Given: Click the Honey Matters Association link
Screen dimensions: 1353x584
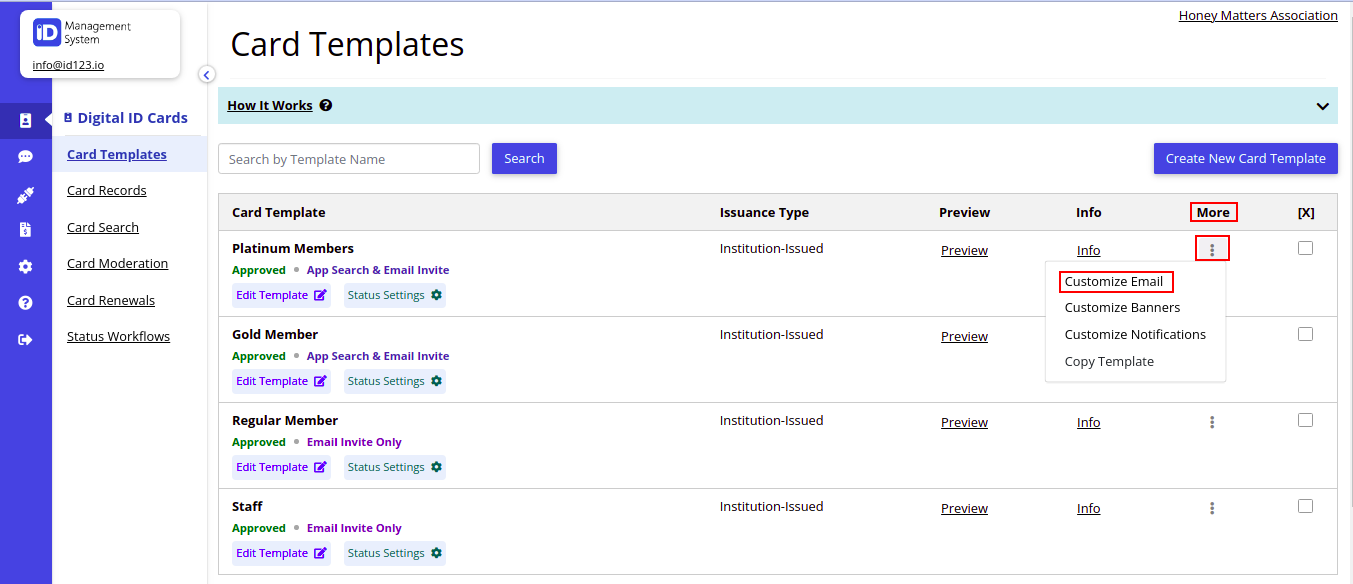Looking at the screenshot, I should pyautogui.click(x=1257, y=15).
